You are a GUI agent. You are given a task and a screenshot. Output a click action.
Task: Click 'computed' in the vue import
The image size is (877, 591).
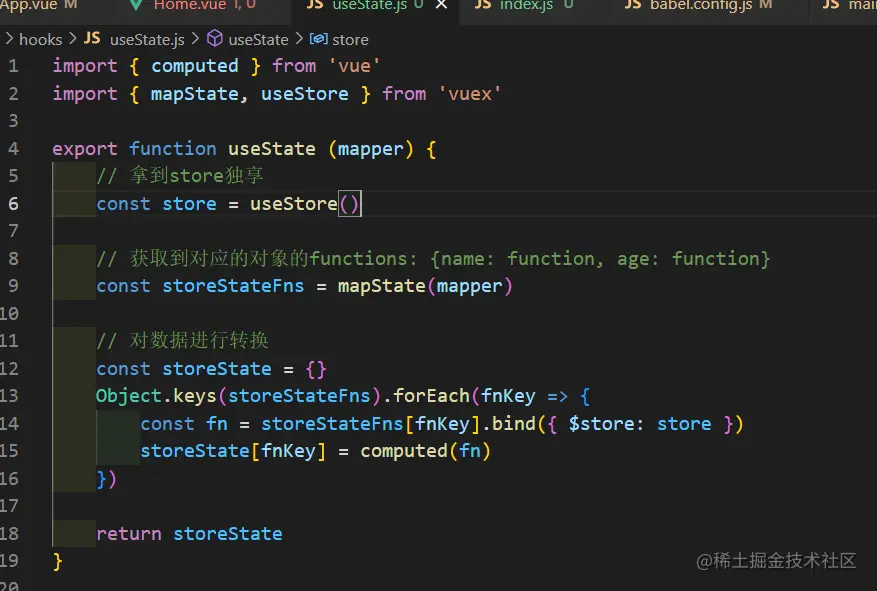[195, 66]
